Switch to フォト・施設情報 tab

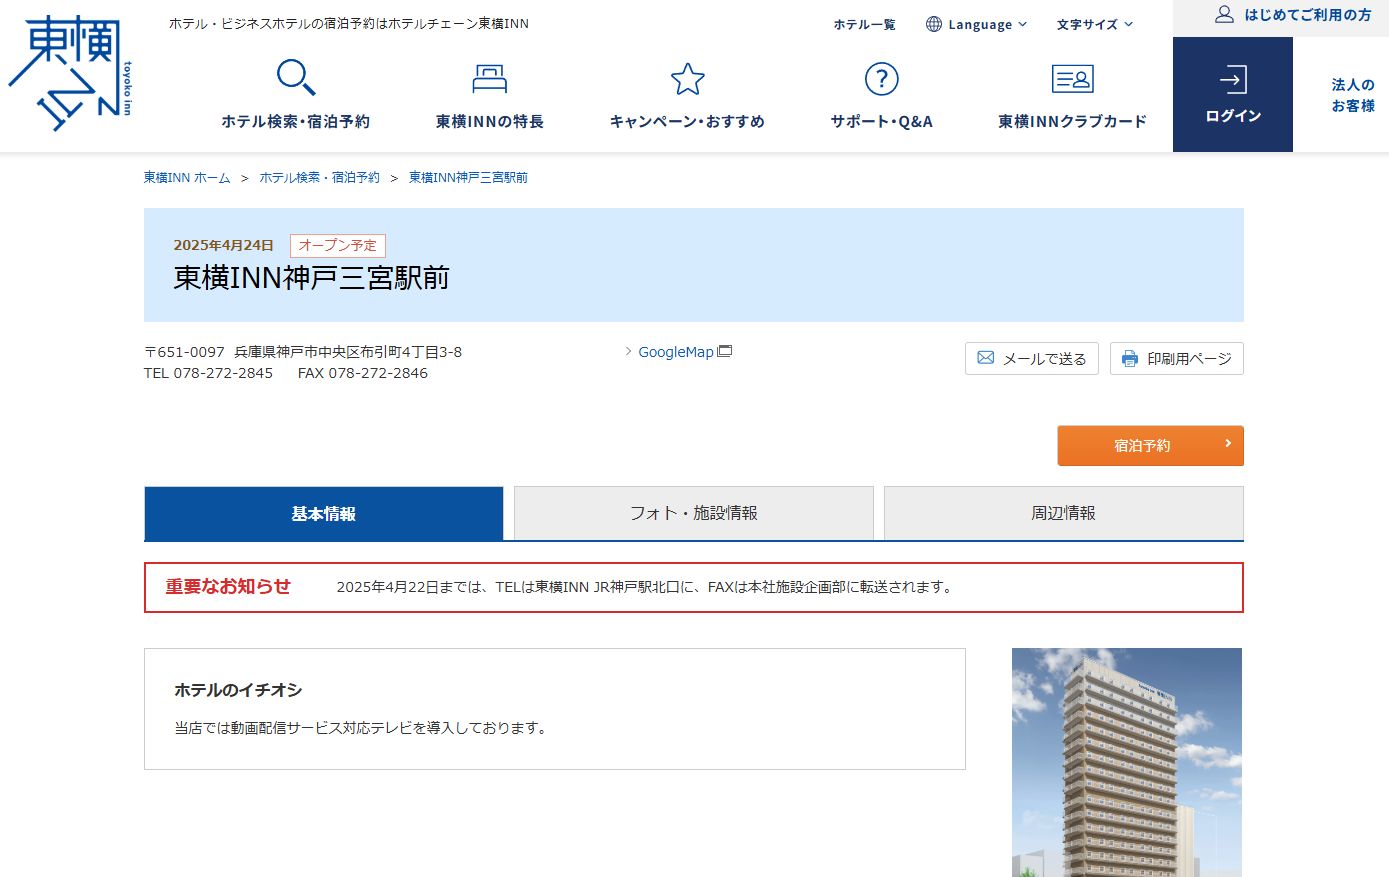tap(694, 513)
